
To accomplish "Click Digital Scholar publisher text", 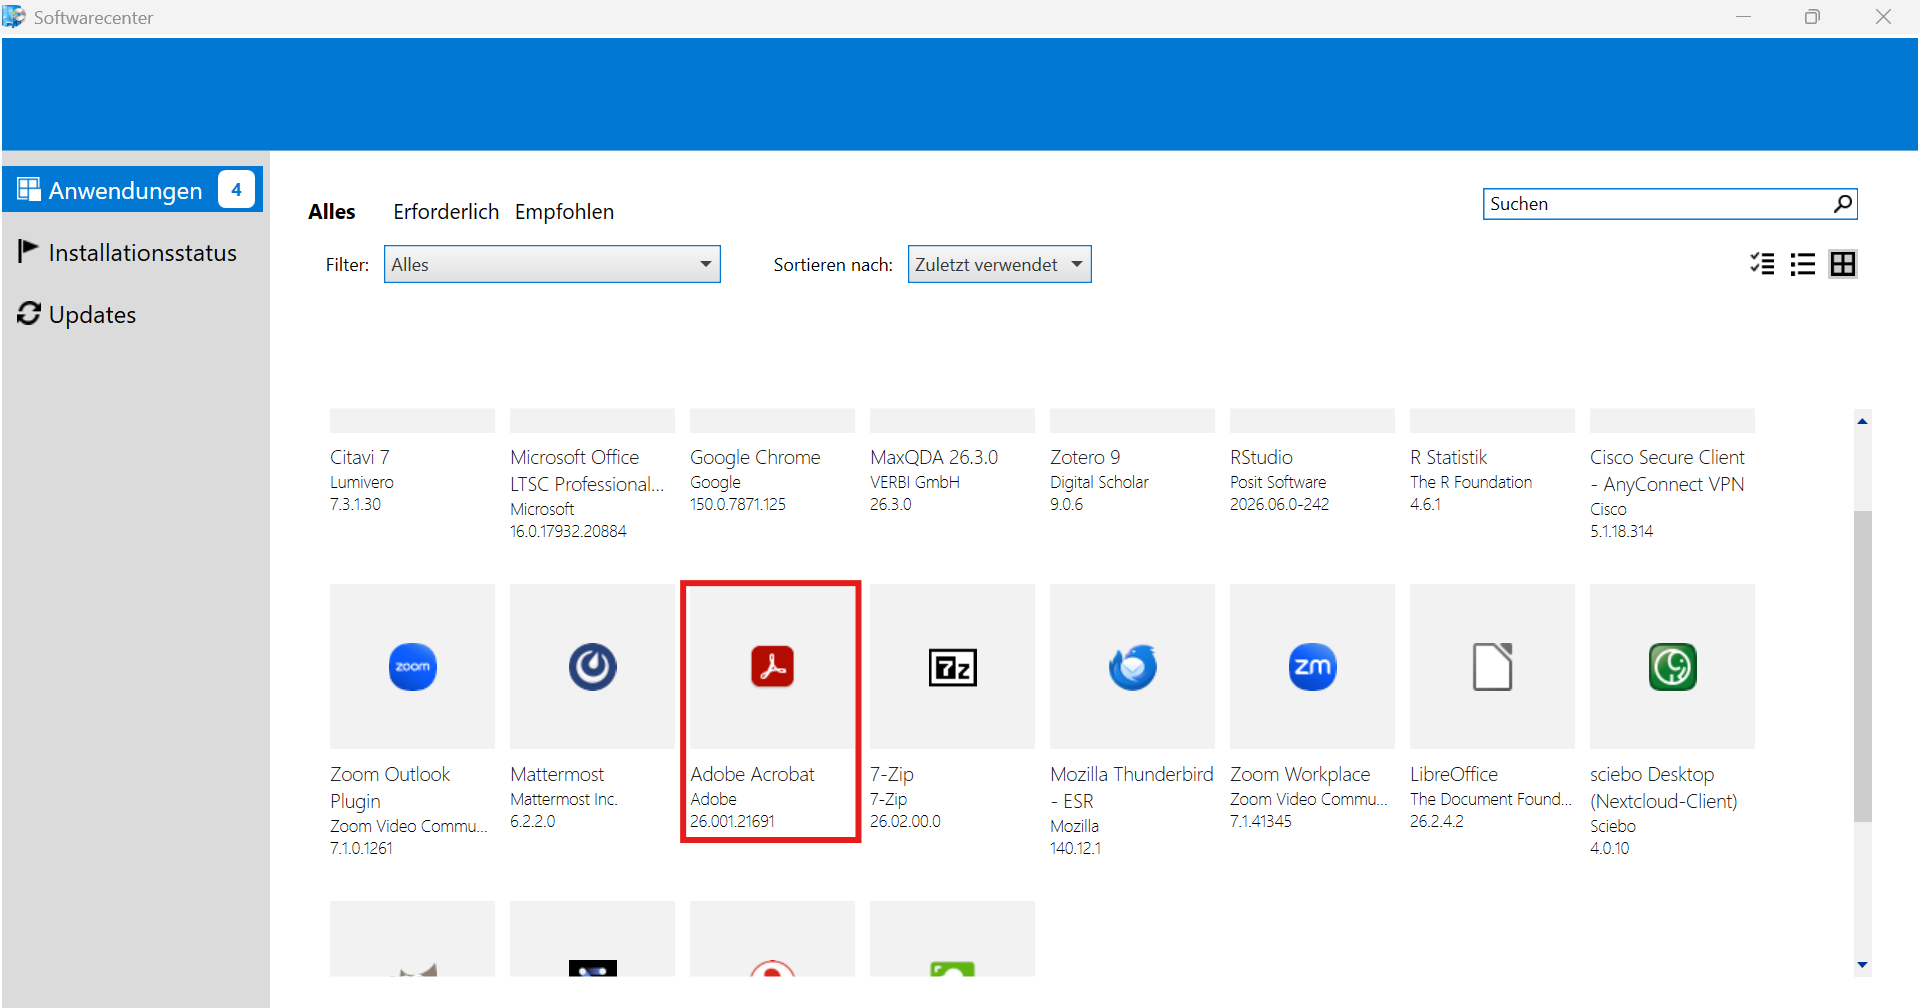I will [1099, 482].
